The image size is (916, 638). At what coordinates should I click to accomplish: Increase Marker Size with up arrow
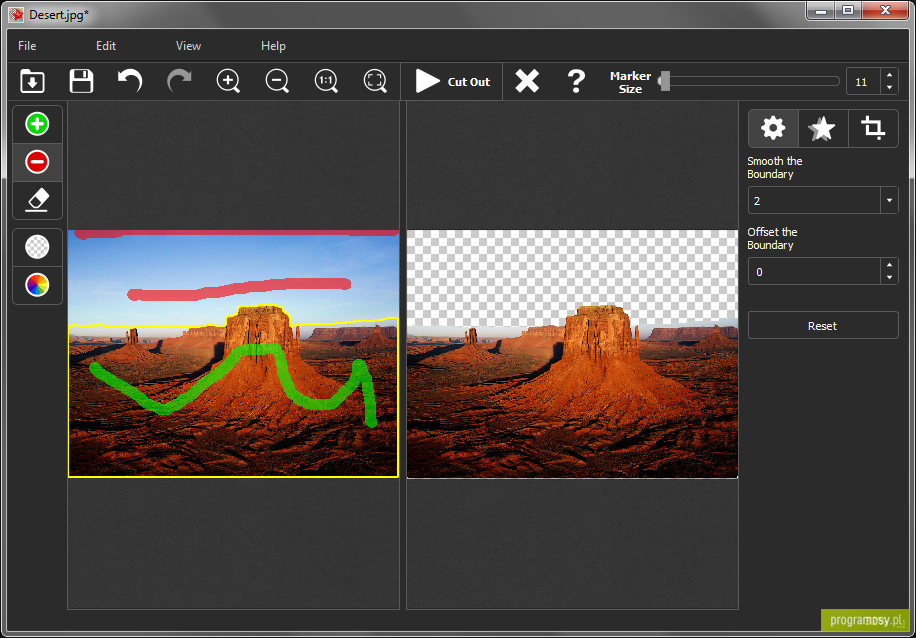pyautogui.click(x=889, y=75)
